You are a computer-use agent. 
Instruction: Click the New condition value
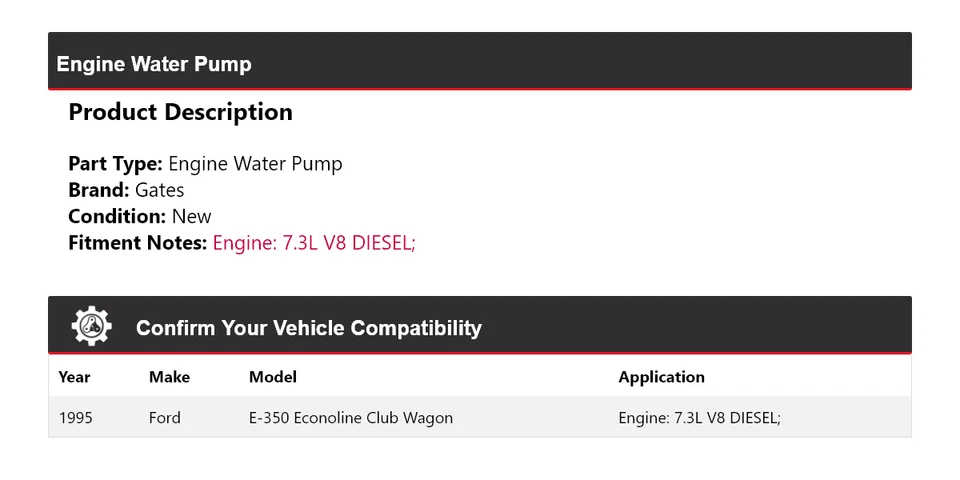pos(192,216)
